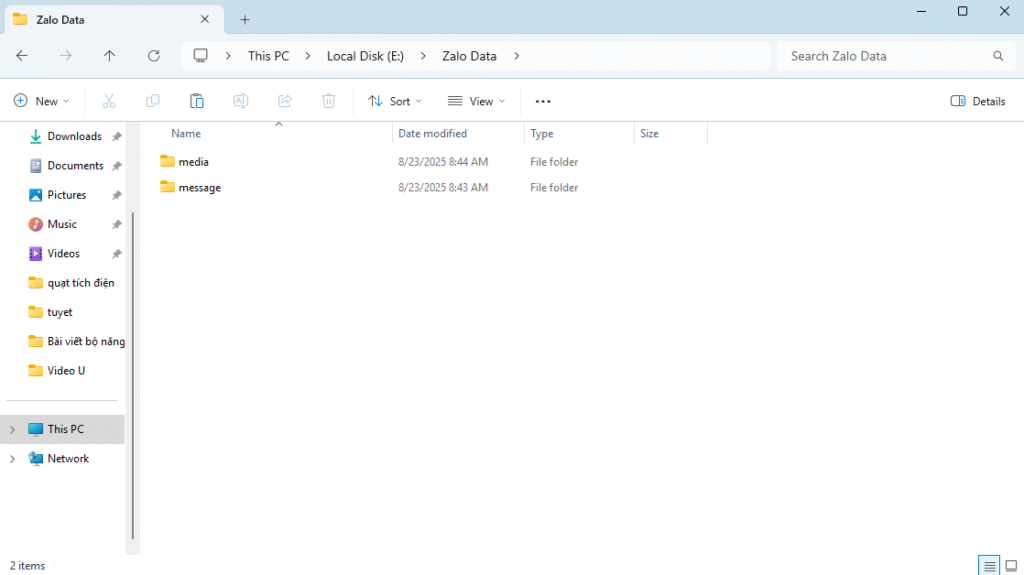The image size is (1024, 575).
Task: Go up one directory level
Action: [110, 56]
